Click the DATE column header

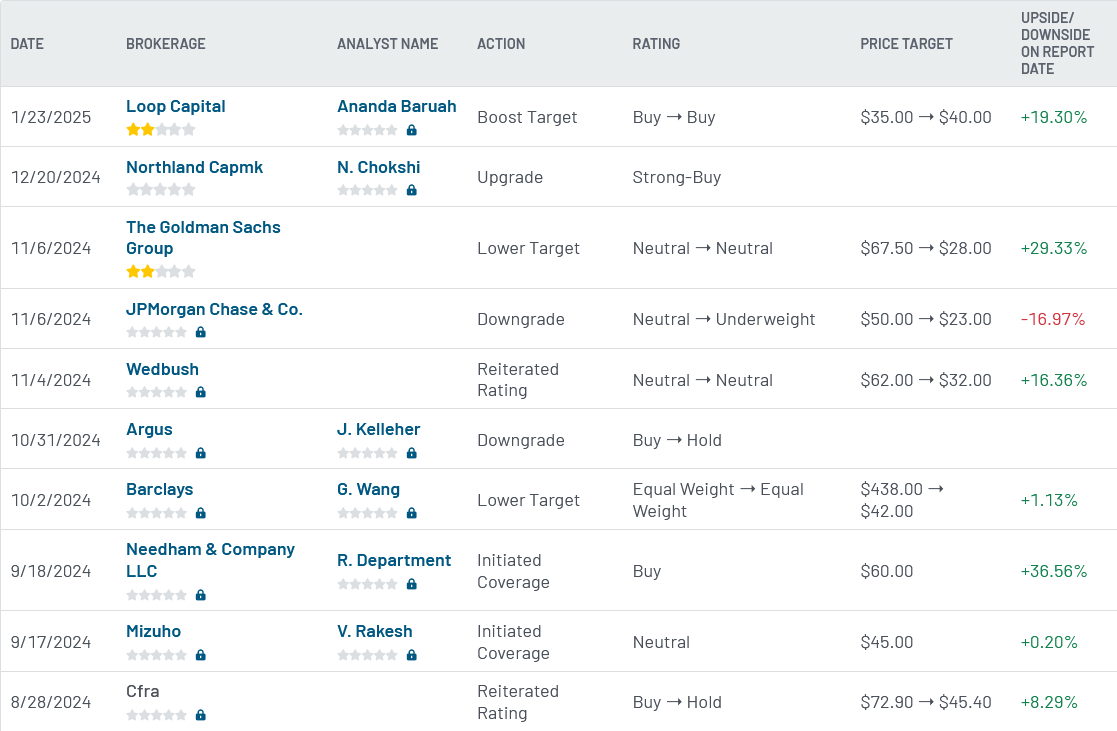point(27,43)
